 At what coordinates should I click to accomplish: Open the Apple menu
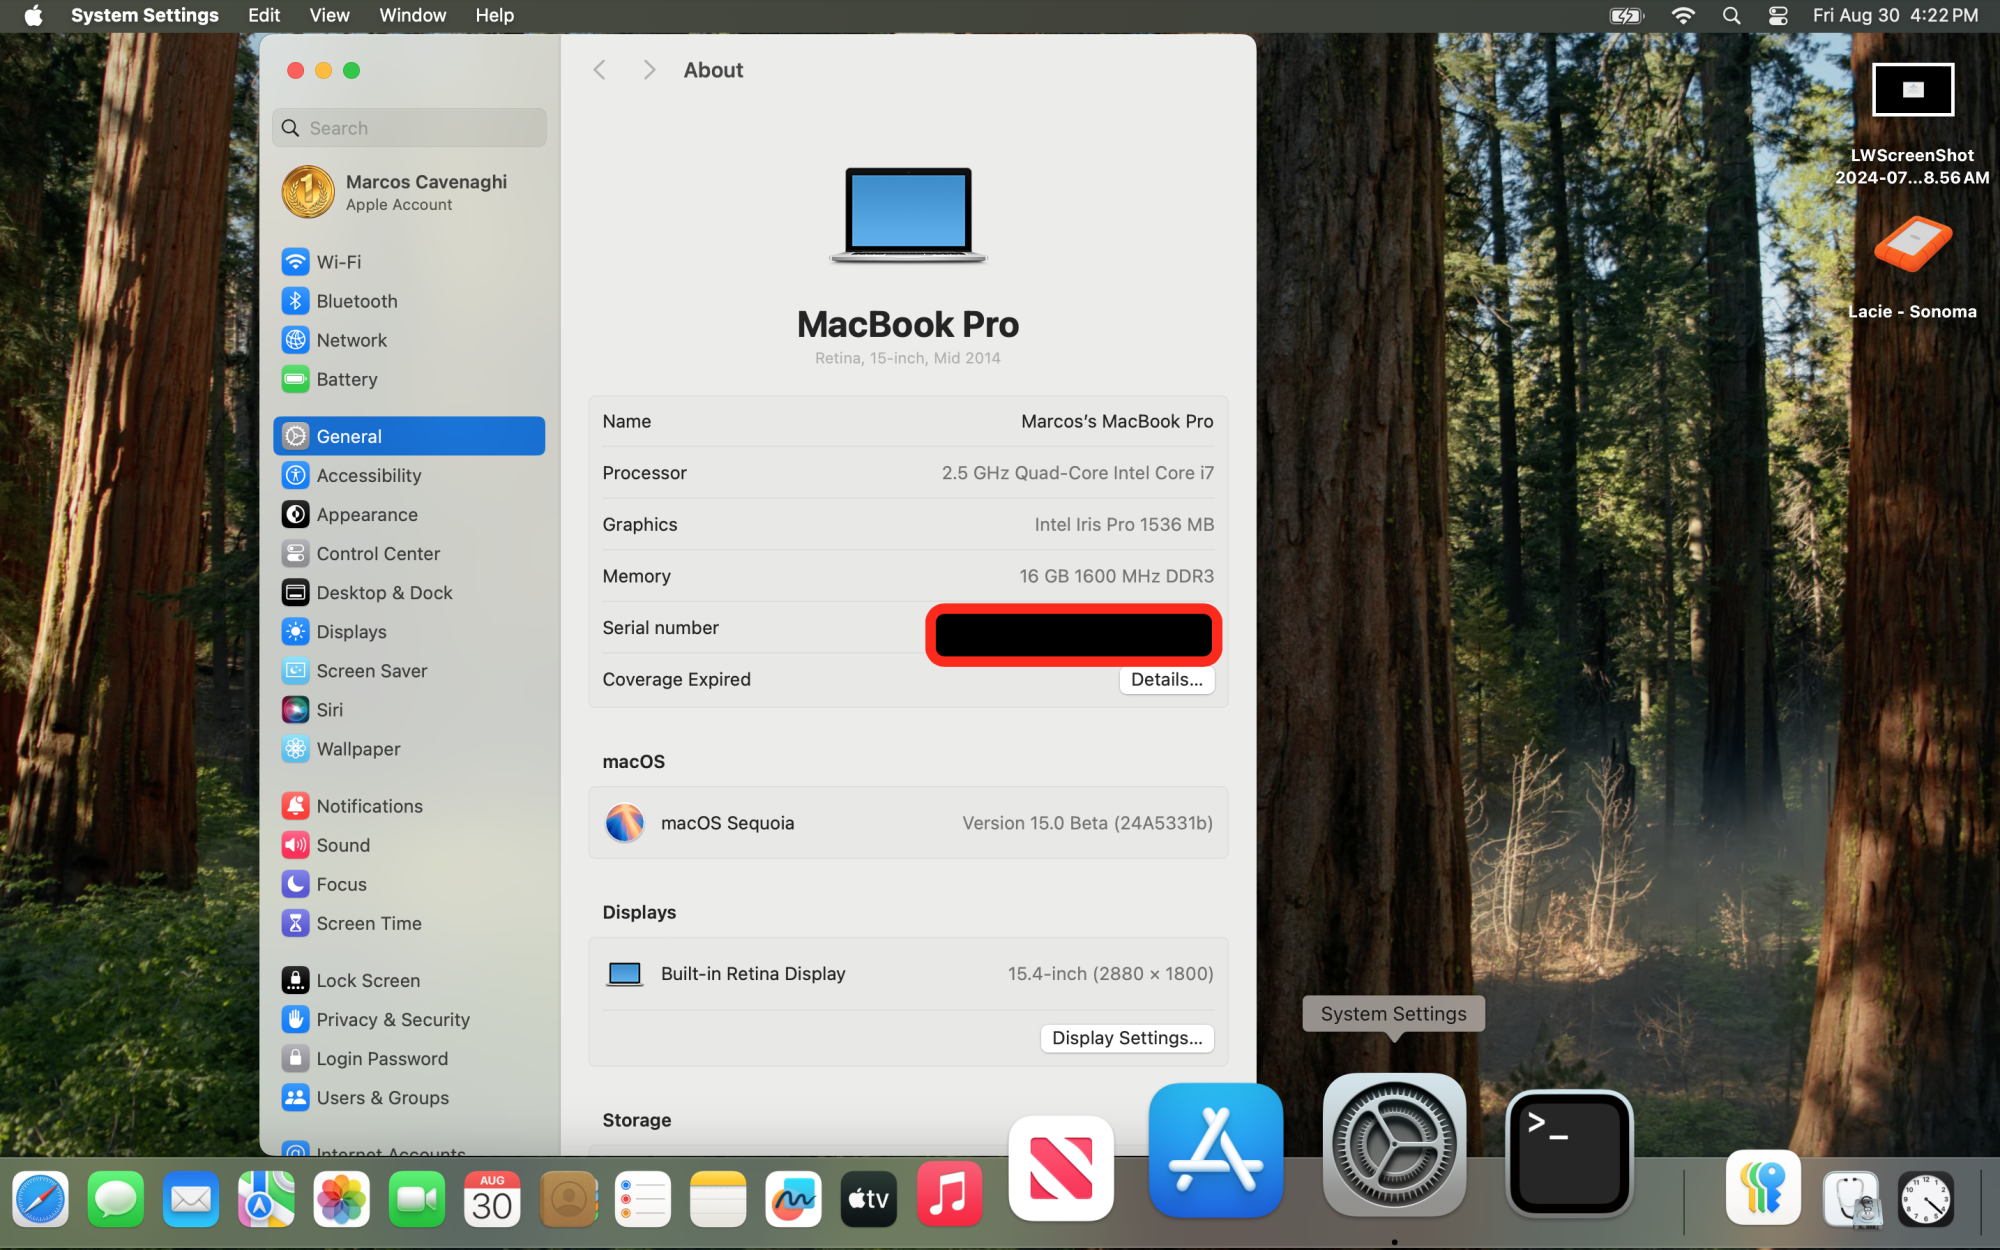(x=33, y=15)
